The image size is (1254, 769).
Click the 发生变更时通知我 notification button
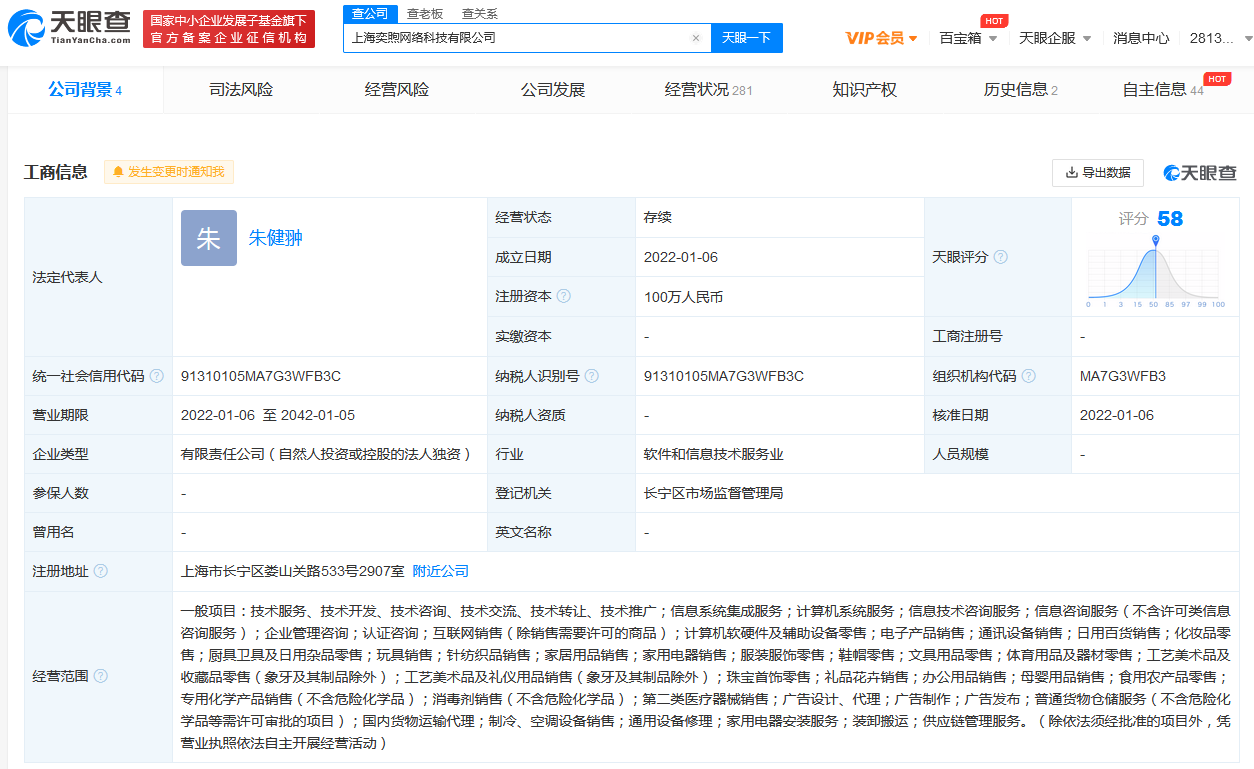tap(169, 172)
